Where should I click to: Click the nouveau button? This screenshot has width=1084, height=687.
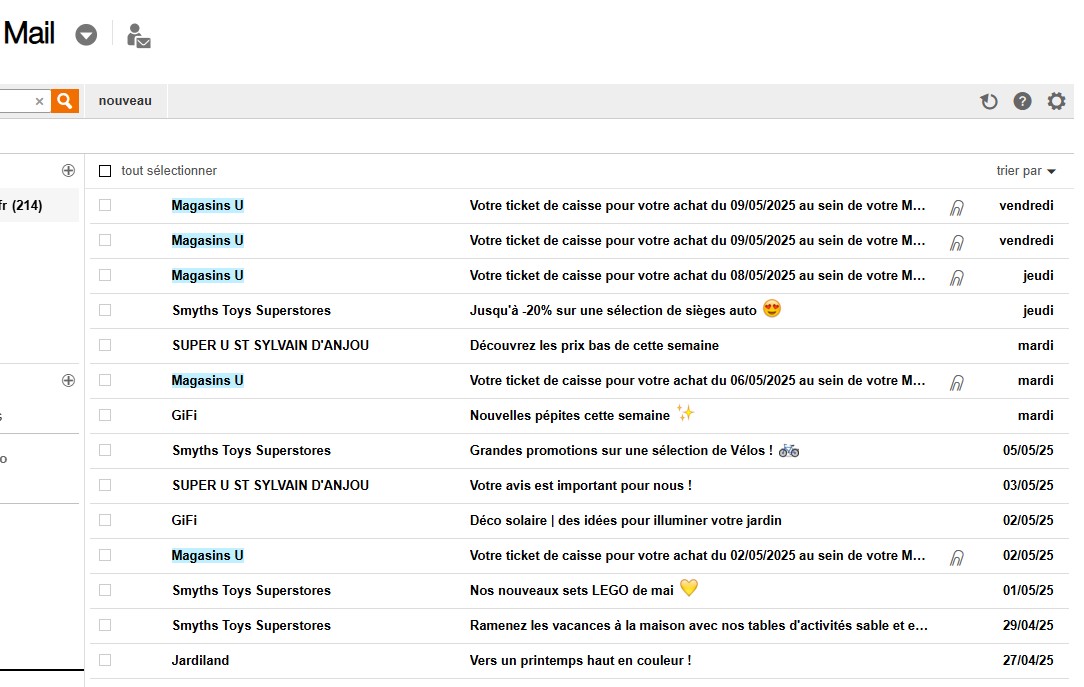tap(125, 101)
